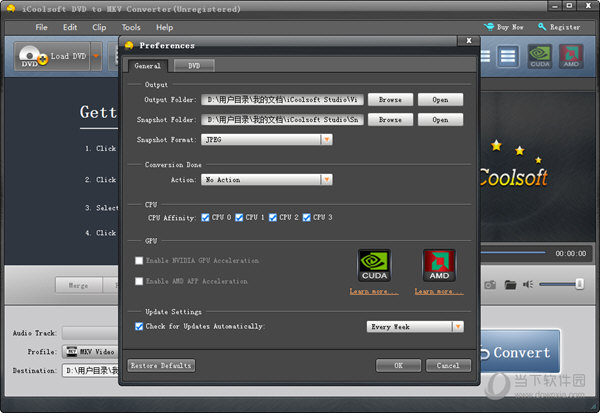
Task: Open the Clip menu
Action: point(99,27)
